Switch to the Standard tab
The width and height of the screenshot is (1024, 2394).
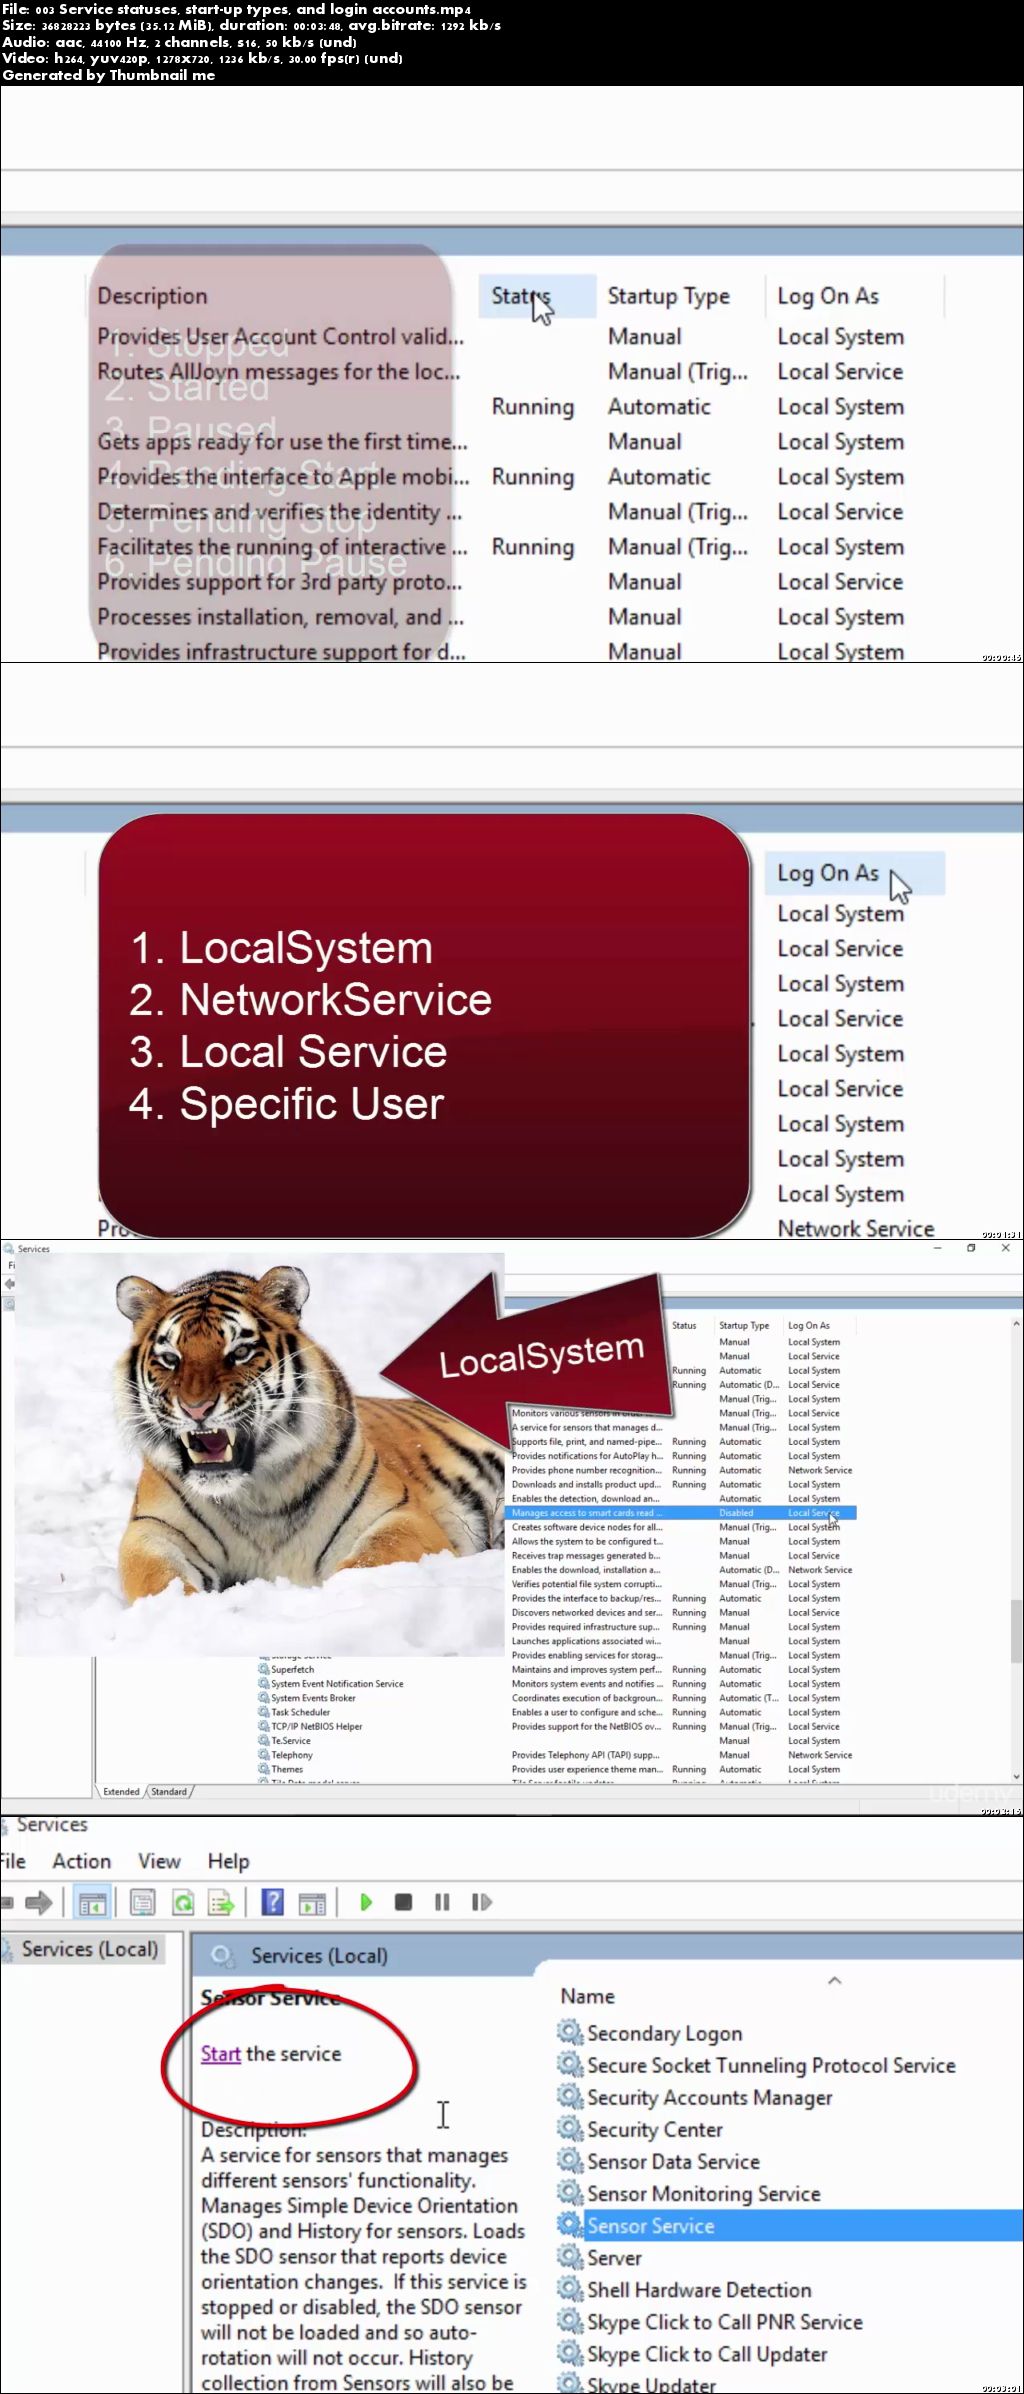tap(169, 1791)
